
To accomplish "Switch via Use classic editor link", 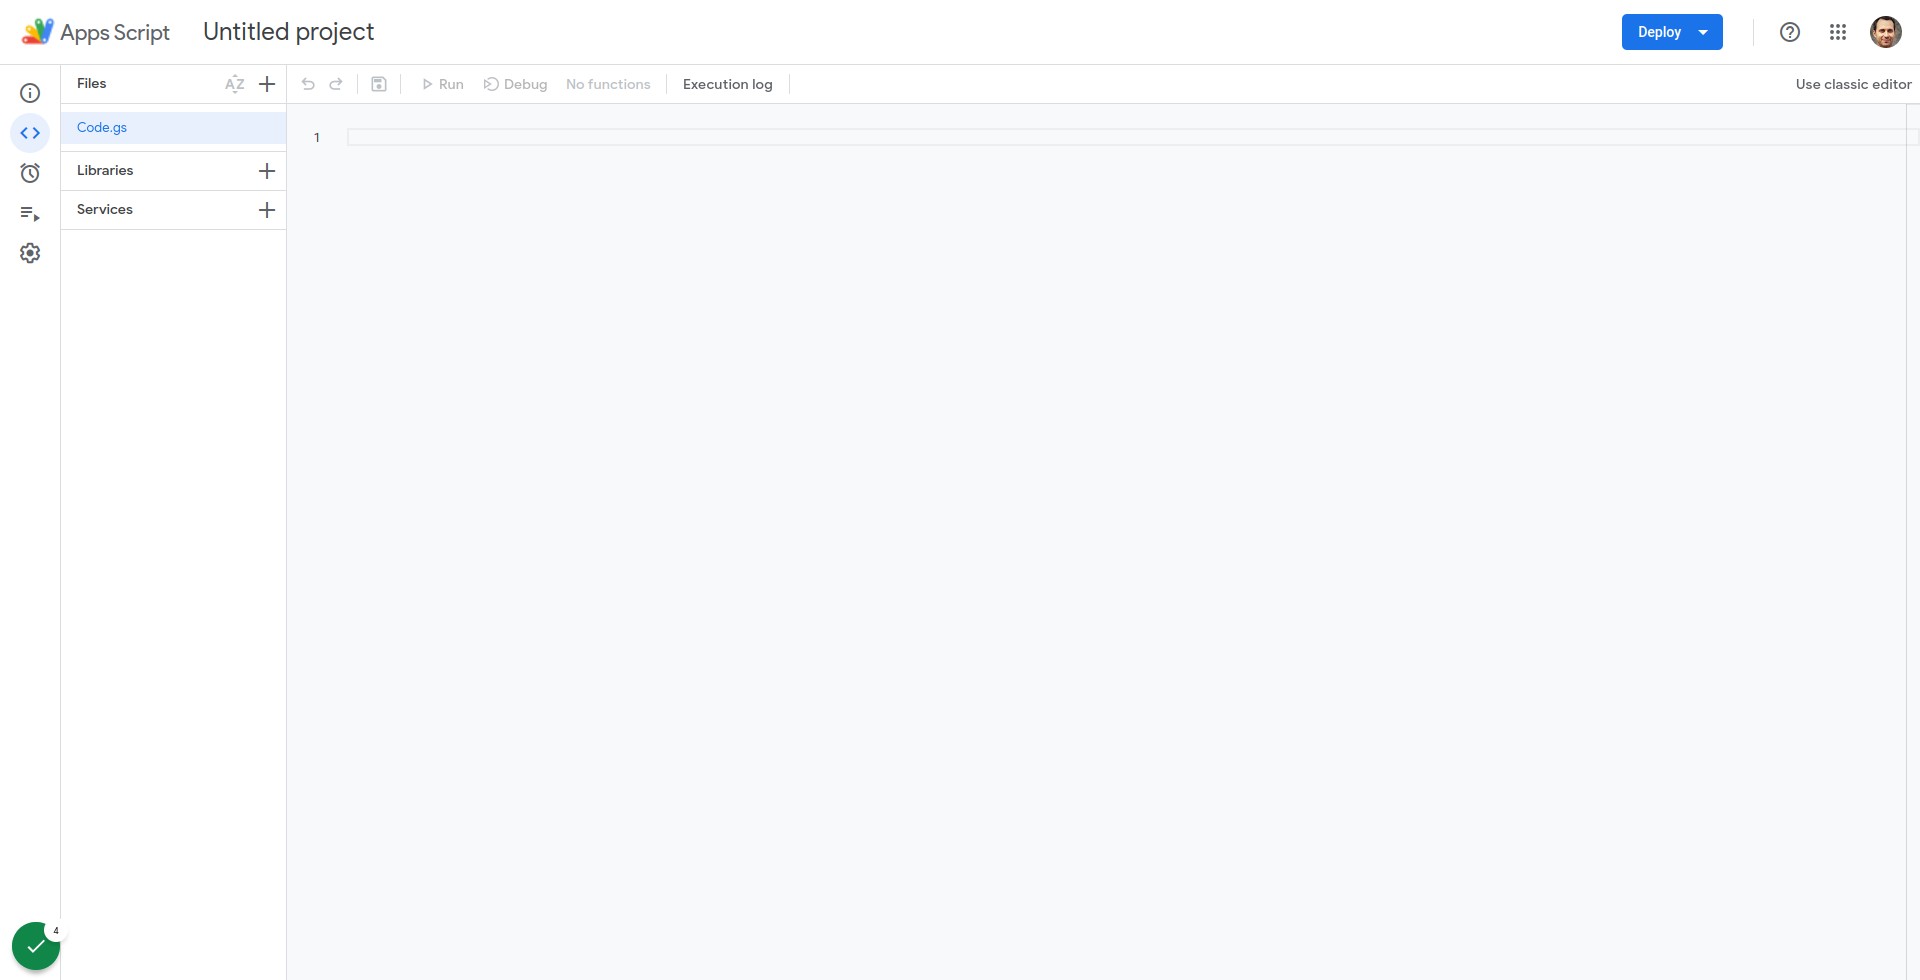I will [x=1853, y=84].
